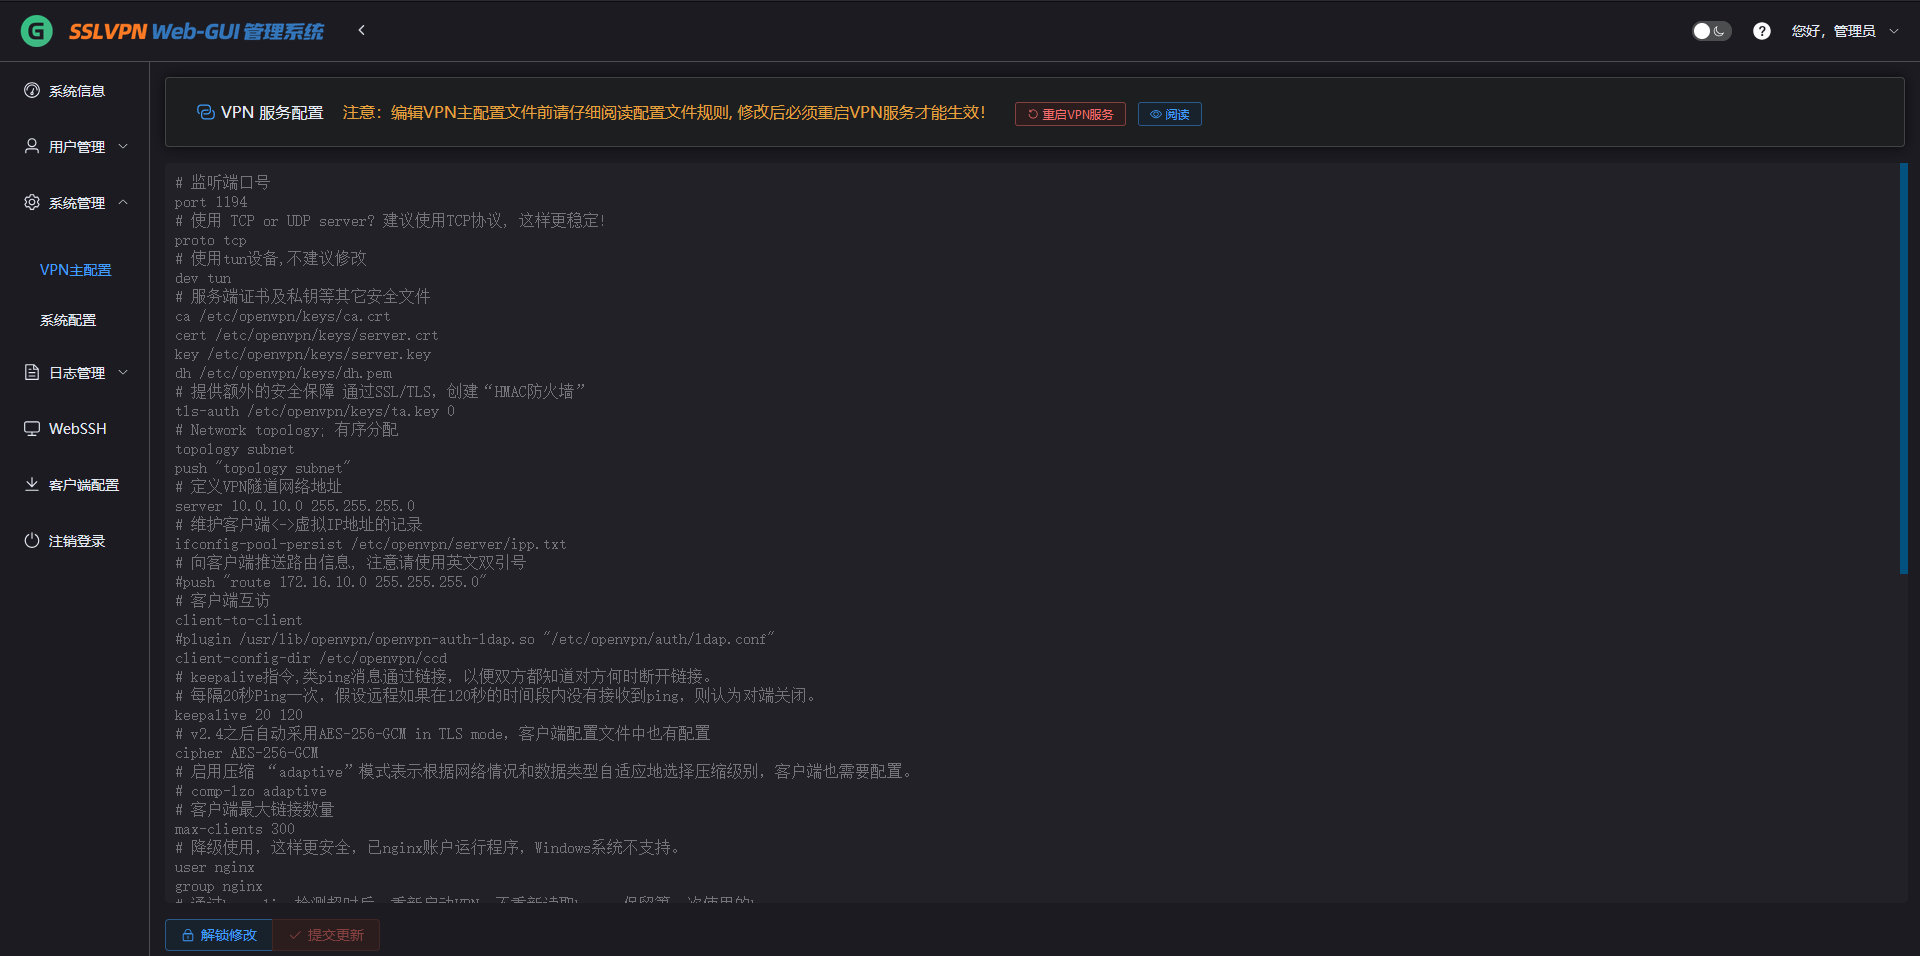Open help with the question mark icon
Viewport: 1920px width, 956px height.
click(x=1762, y=31)
